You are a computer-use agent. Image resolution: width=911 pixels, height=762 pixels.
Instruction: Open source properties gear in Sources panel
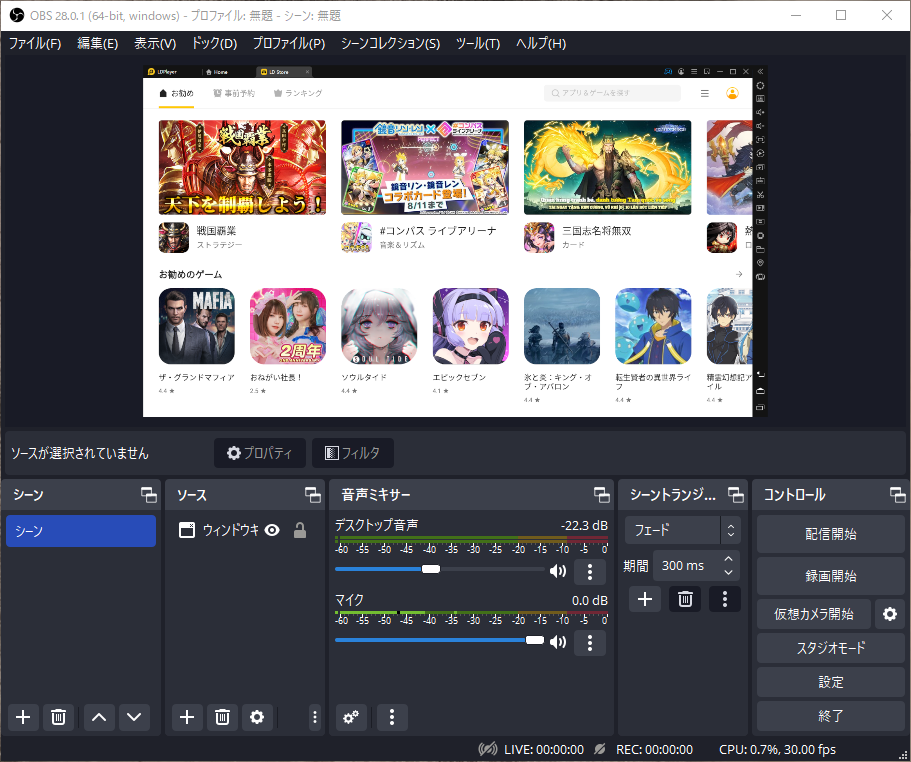click(x=257, y=716)
